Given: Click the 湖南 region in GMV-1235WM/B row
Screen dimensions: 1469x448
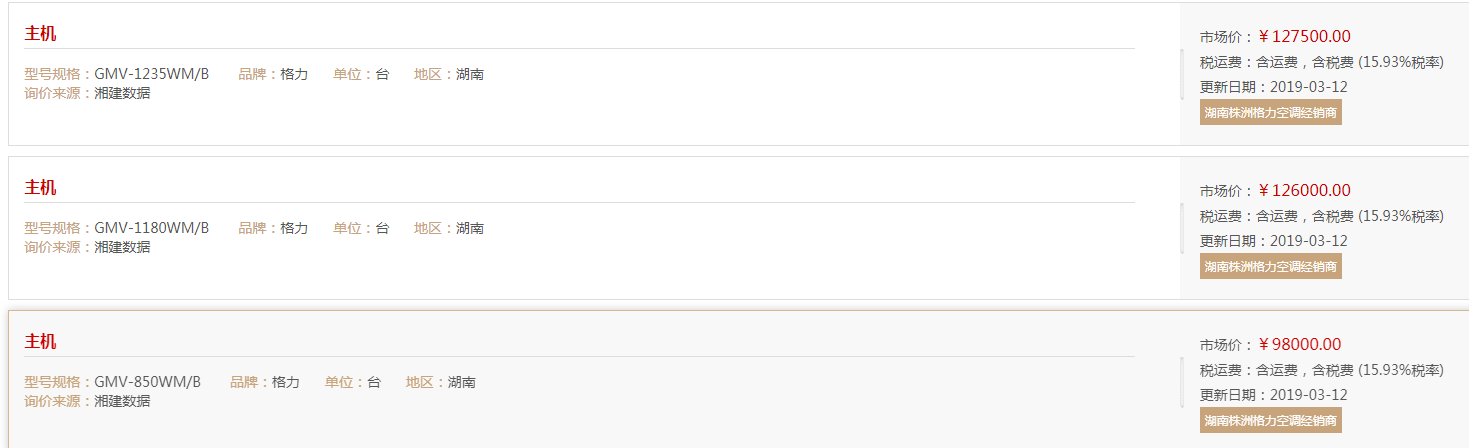Looking at the screenshot, I should pyautogui.click(x=470, y=74).
